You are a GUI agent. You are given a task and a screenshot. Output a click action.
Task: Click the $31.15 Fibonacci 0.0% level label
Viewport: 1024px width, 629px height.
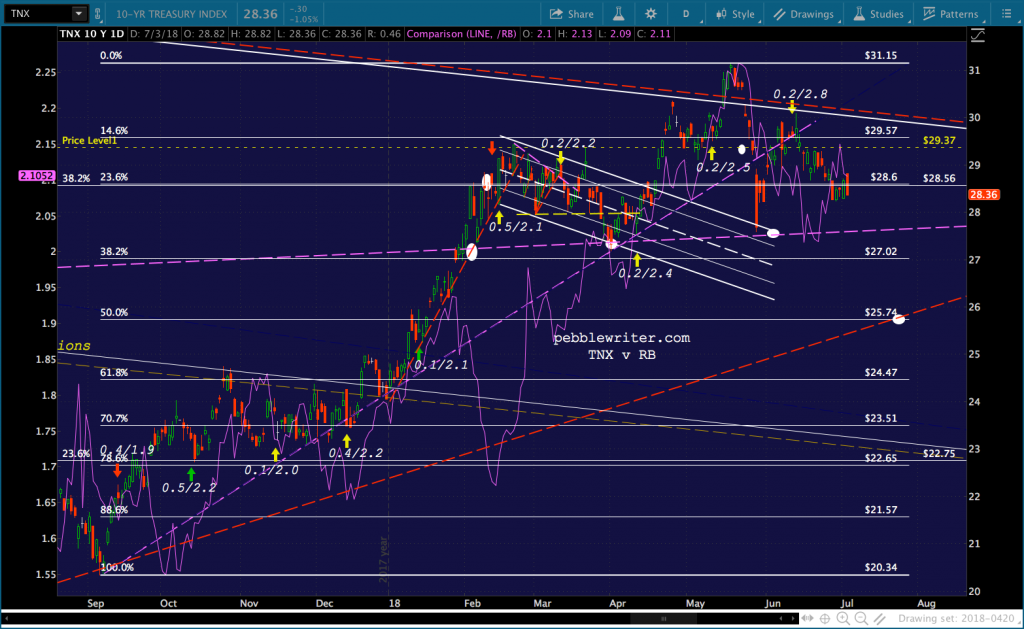(880, 56)
